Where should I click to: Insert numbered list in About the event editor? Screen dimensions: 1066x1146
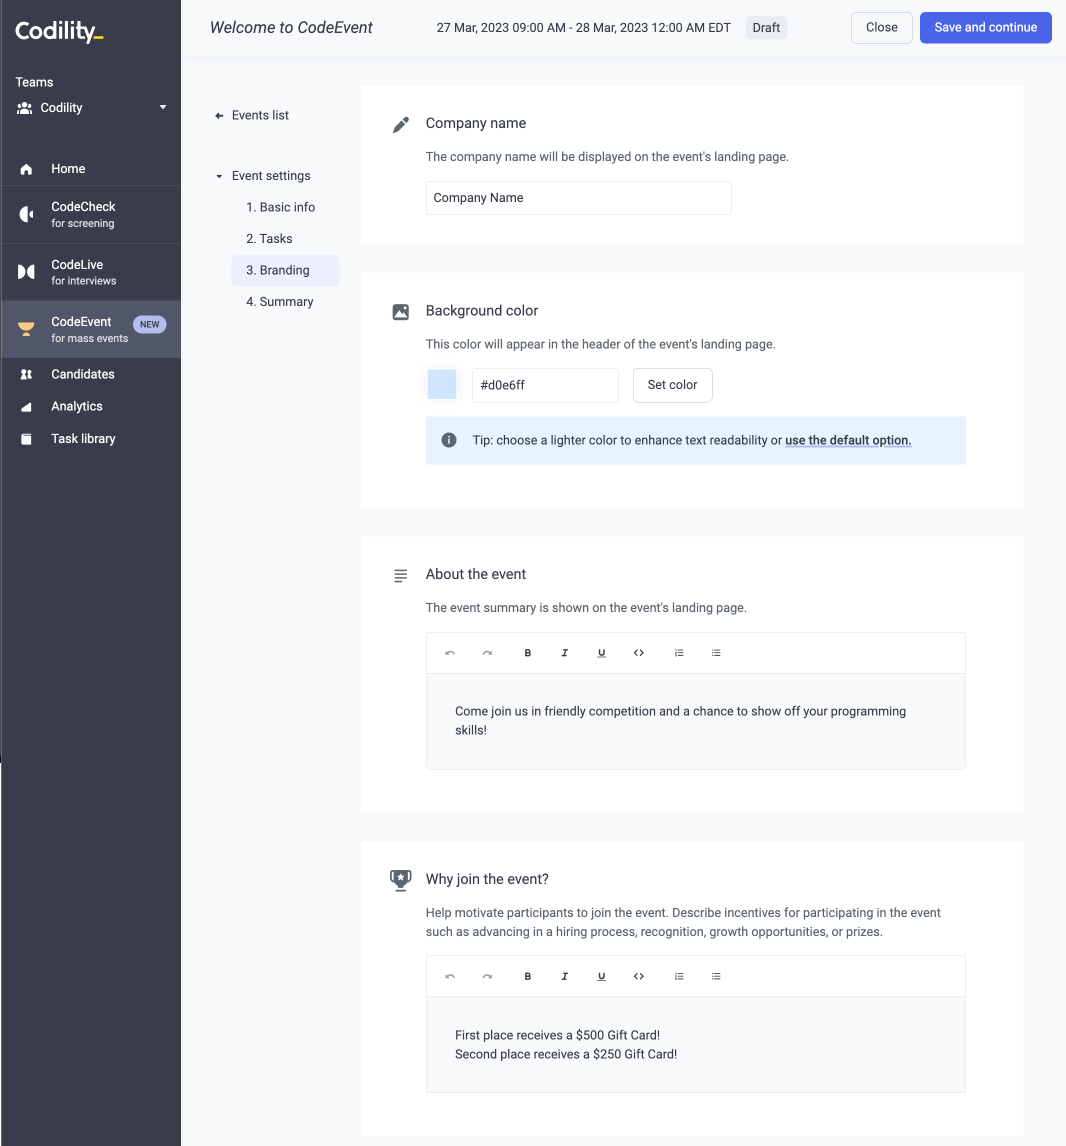click(x=679, y=653)
